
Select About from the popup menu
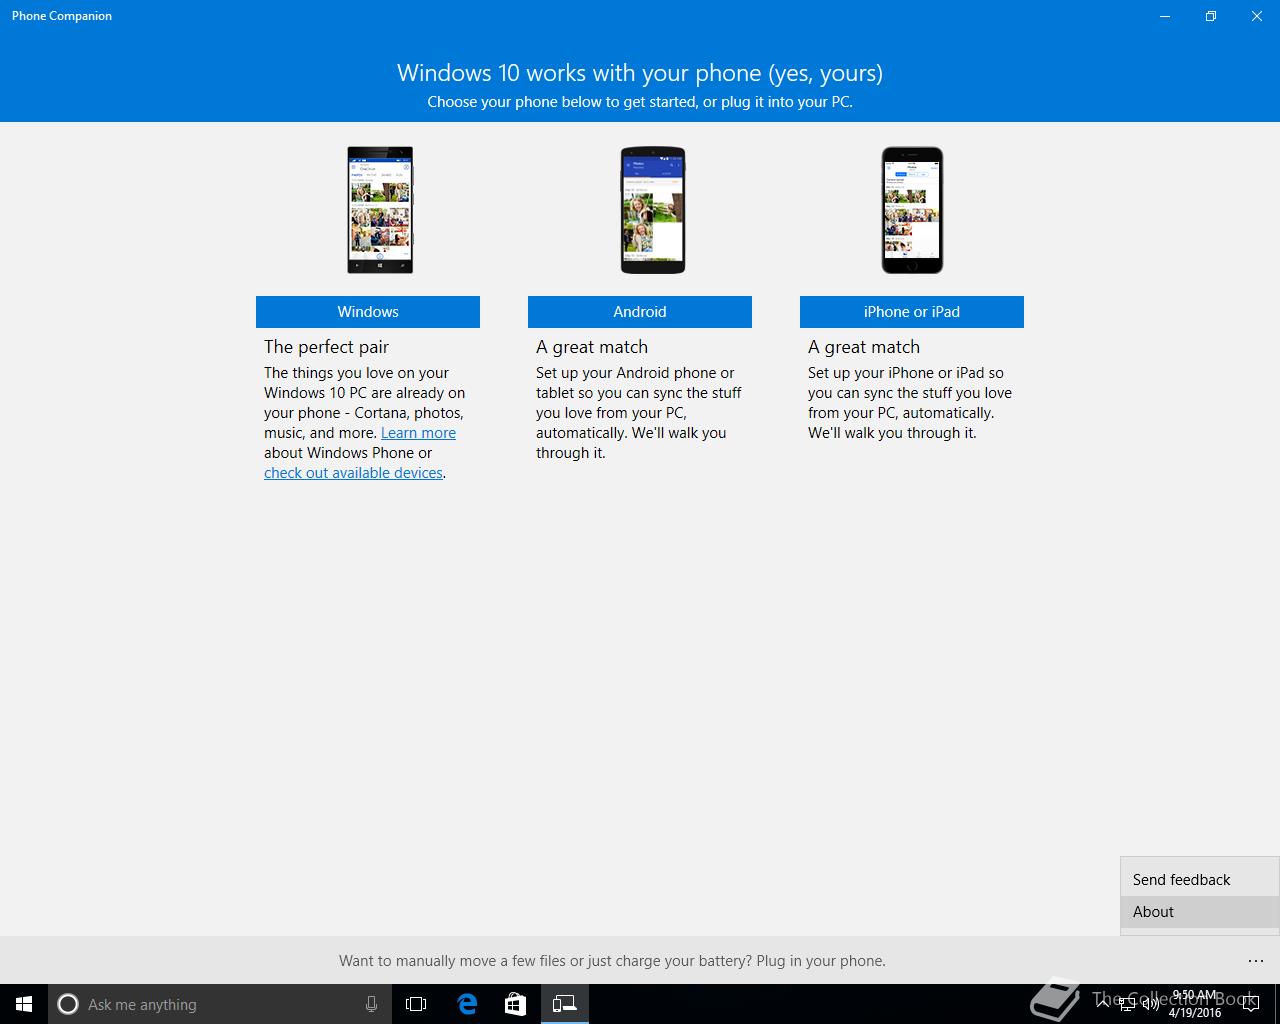pyautogui.click(x=1199, y=912)
